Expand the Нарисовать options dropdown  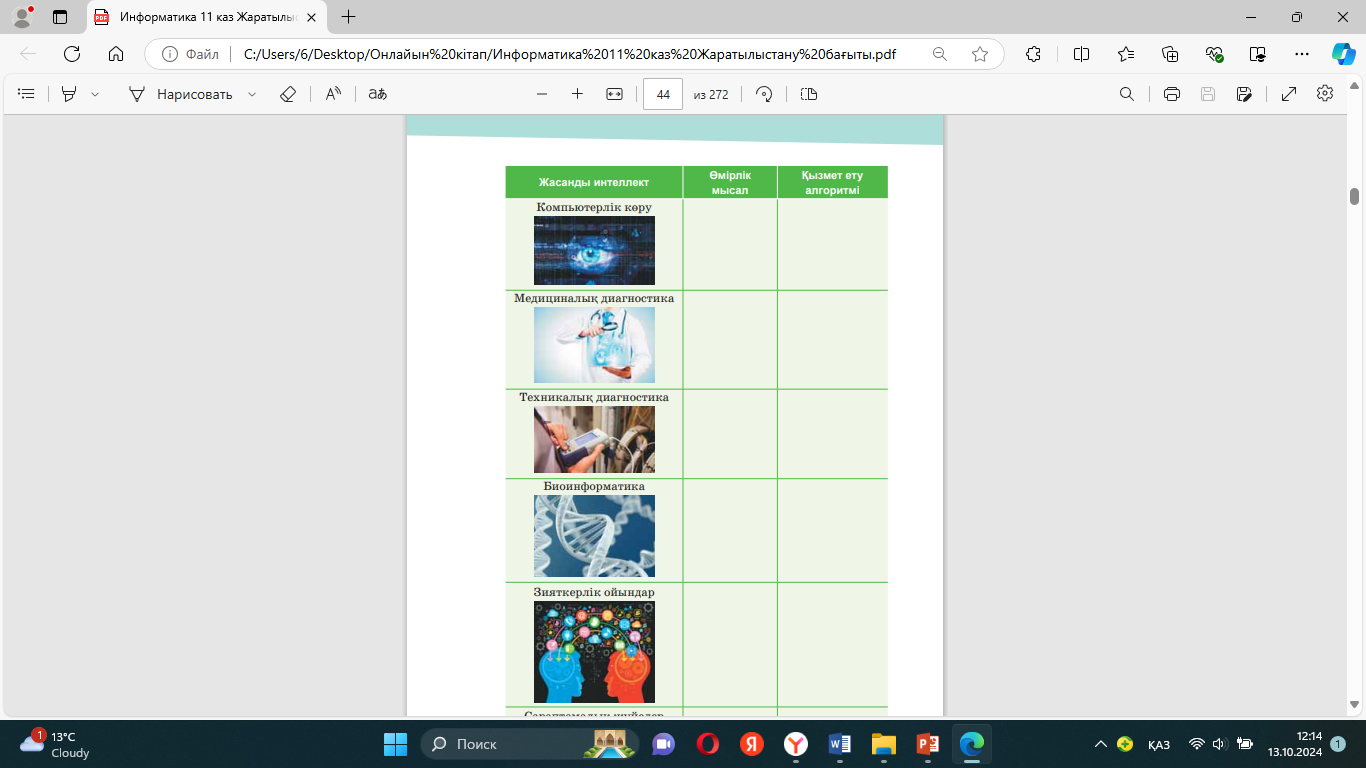coord(252,94)
